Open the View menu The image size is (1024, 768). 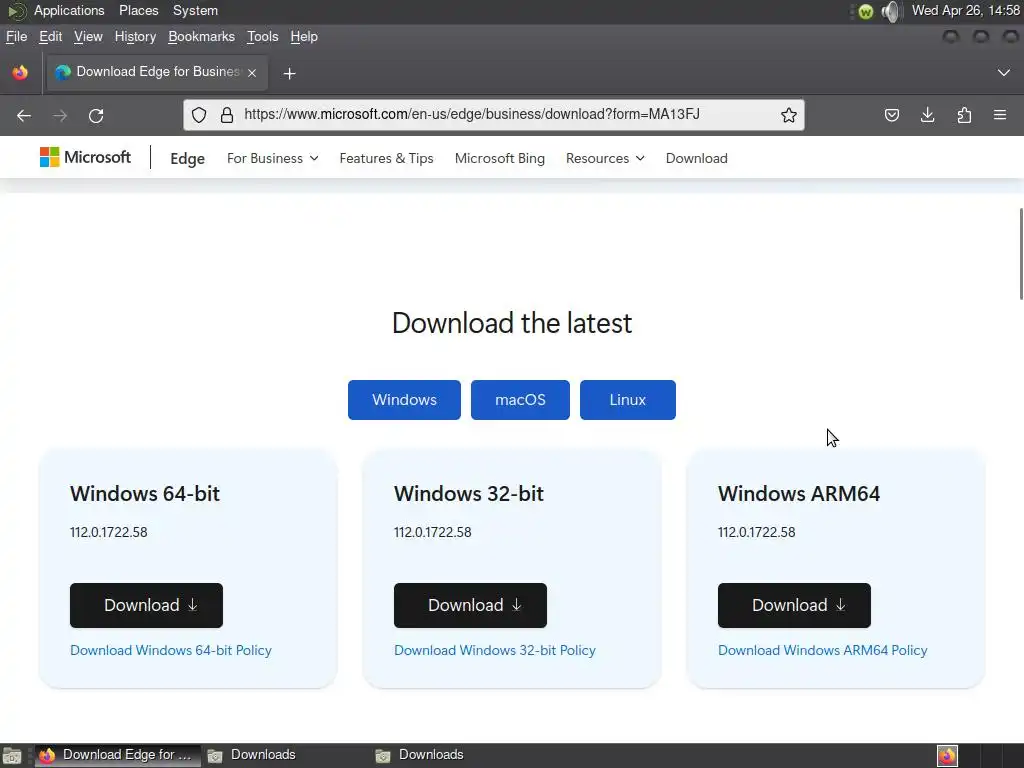(x=88, y=37)
